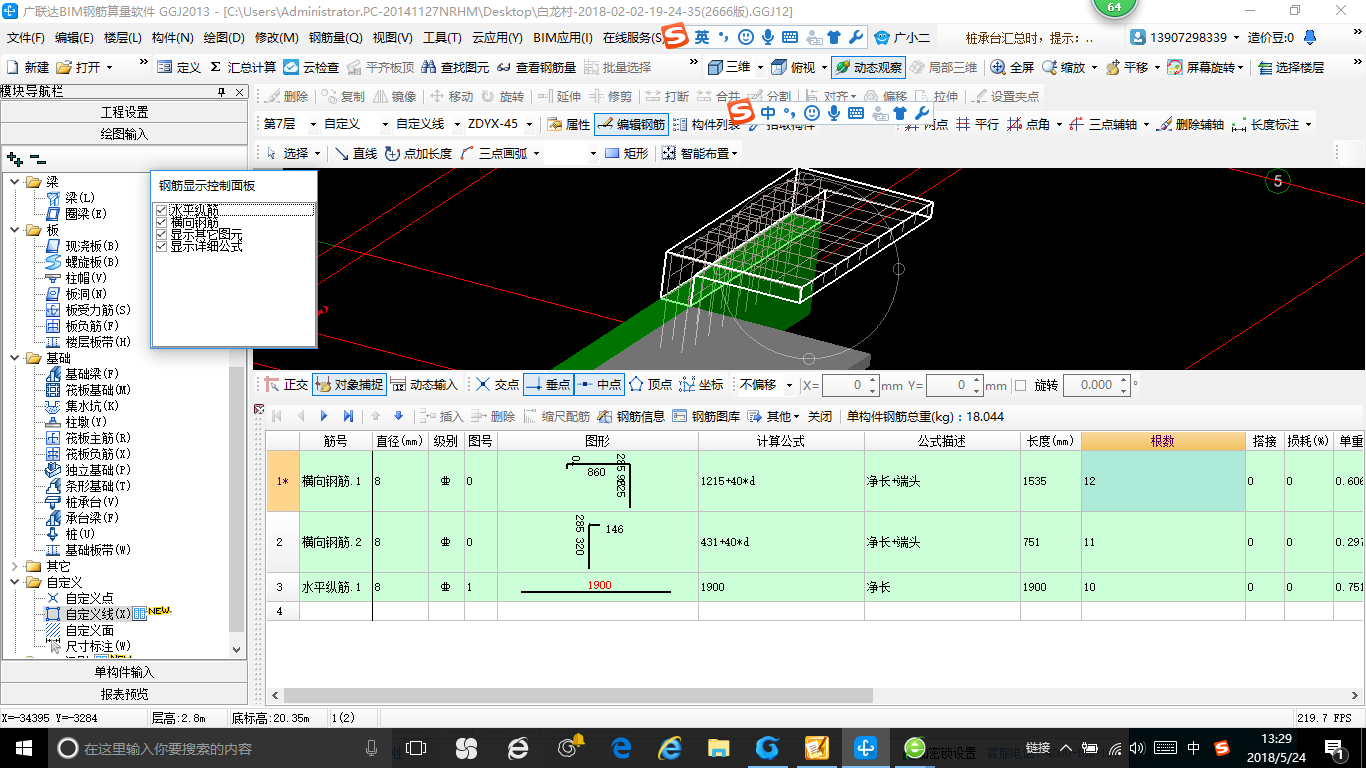Open the 钢筋量(Q) menu
1366x768 pixels.
click(335, 38)
